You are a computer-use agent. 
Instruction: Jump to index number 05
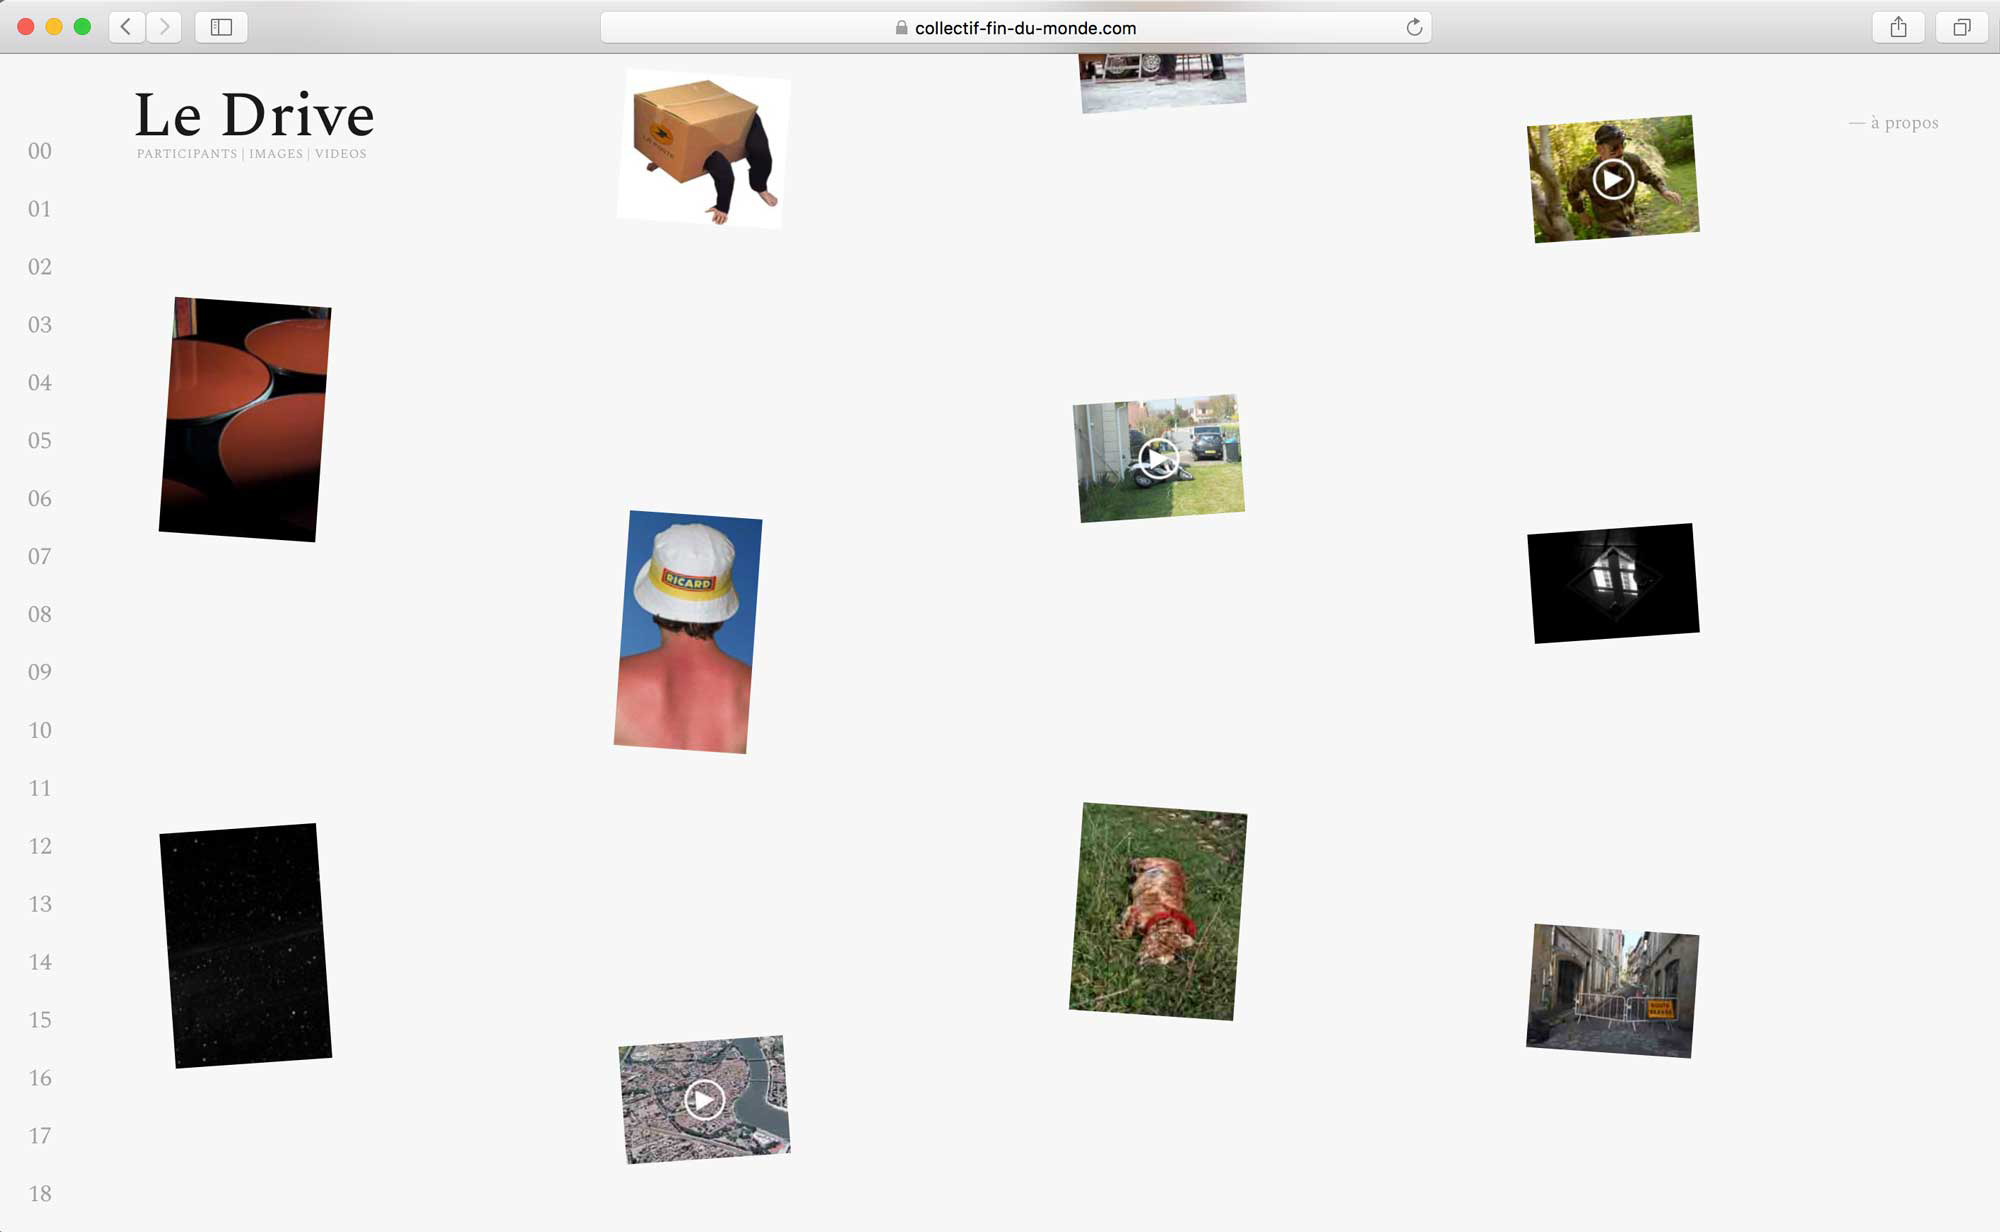[40, 440]
